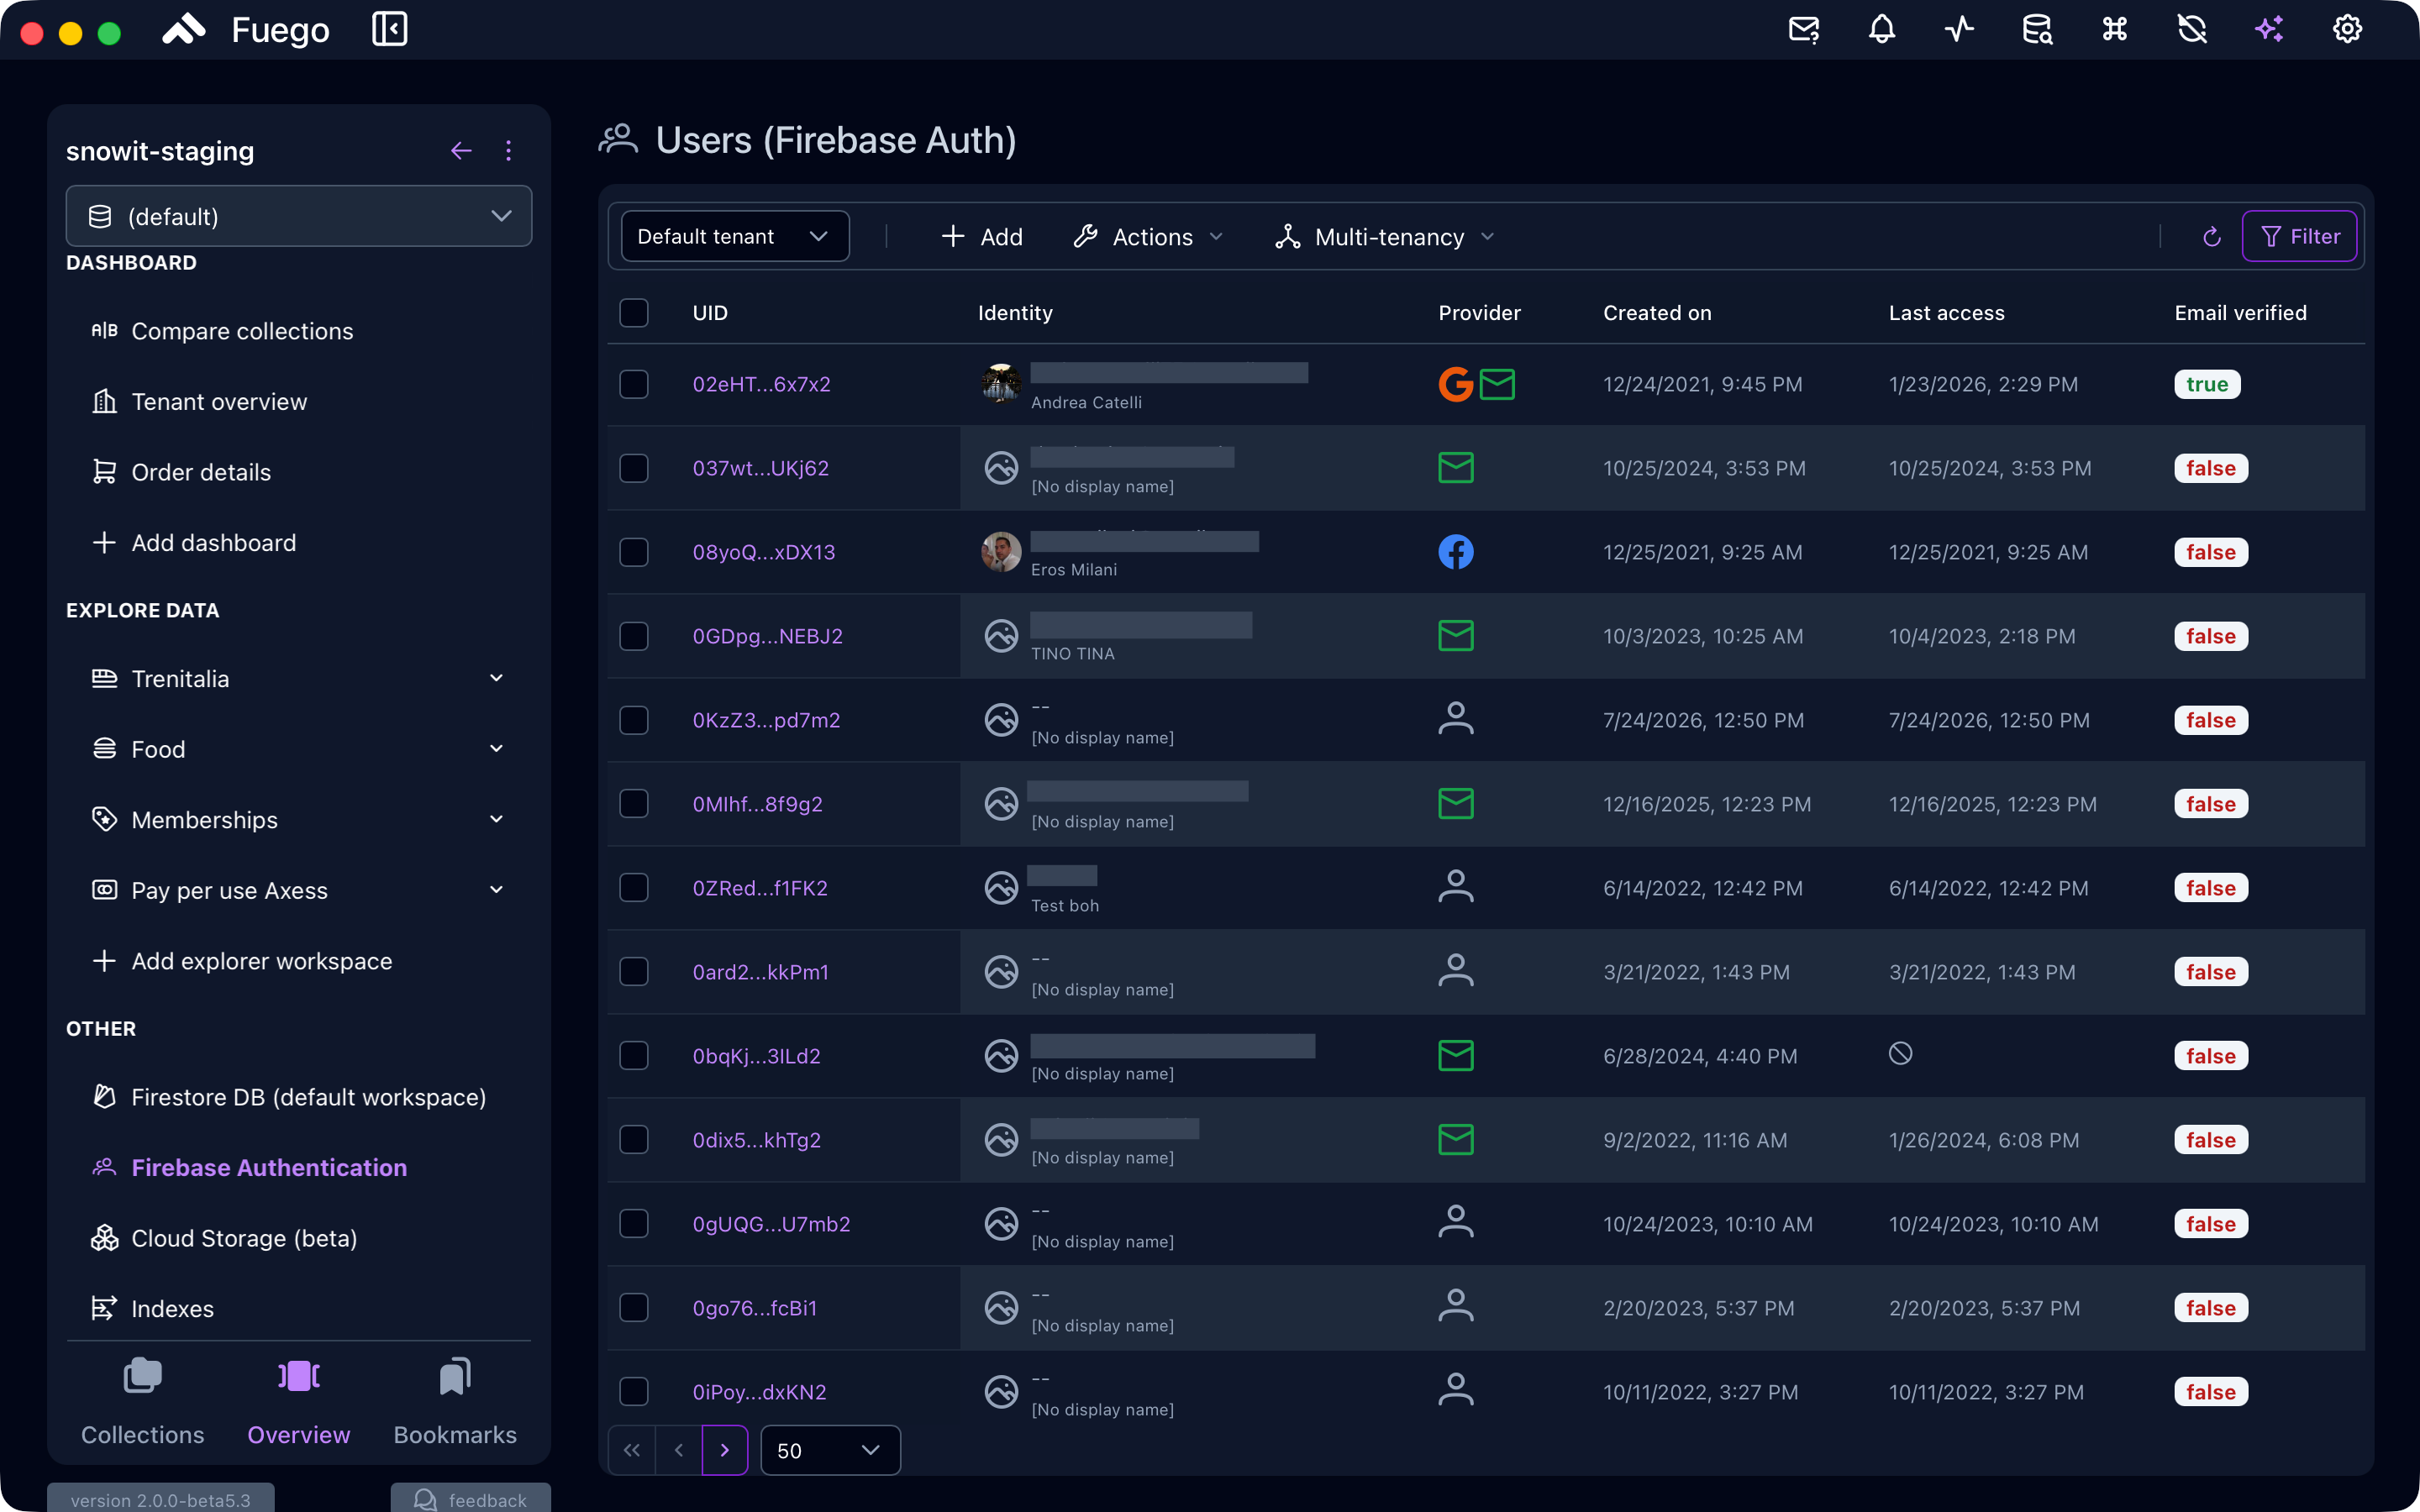Open the page size 50 dropdown
This screenshot has height=1512, width=2420.
click(830, 1450)
